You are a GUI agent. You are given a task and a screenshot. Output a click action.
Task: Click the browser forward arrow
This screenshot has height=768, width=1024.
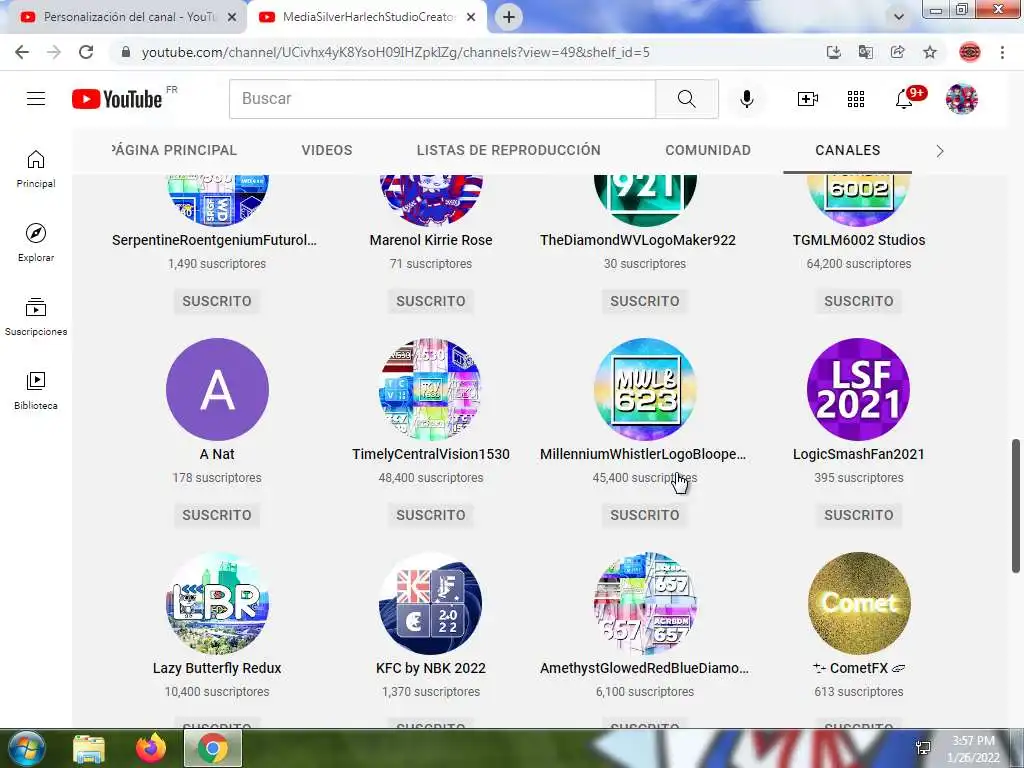(54, 52)
